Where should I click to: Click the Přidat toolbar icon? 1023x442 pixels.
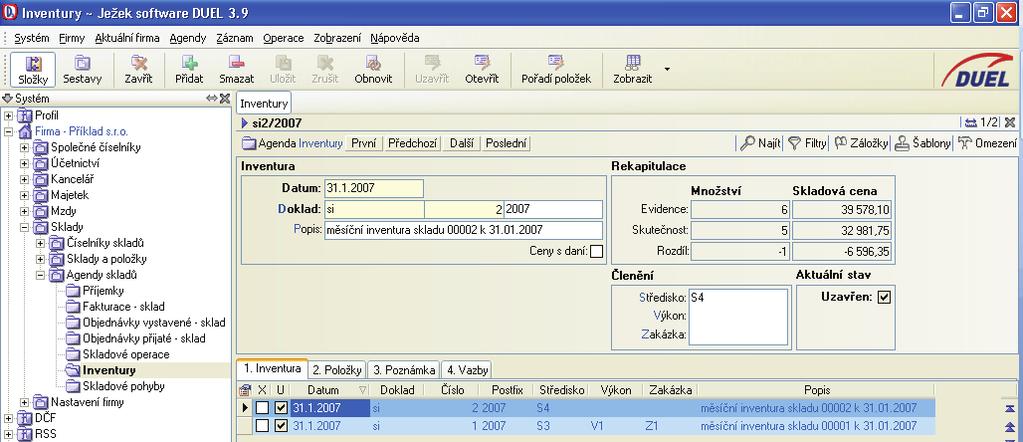(x=189, y=70)
